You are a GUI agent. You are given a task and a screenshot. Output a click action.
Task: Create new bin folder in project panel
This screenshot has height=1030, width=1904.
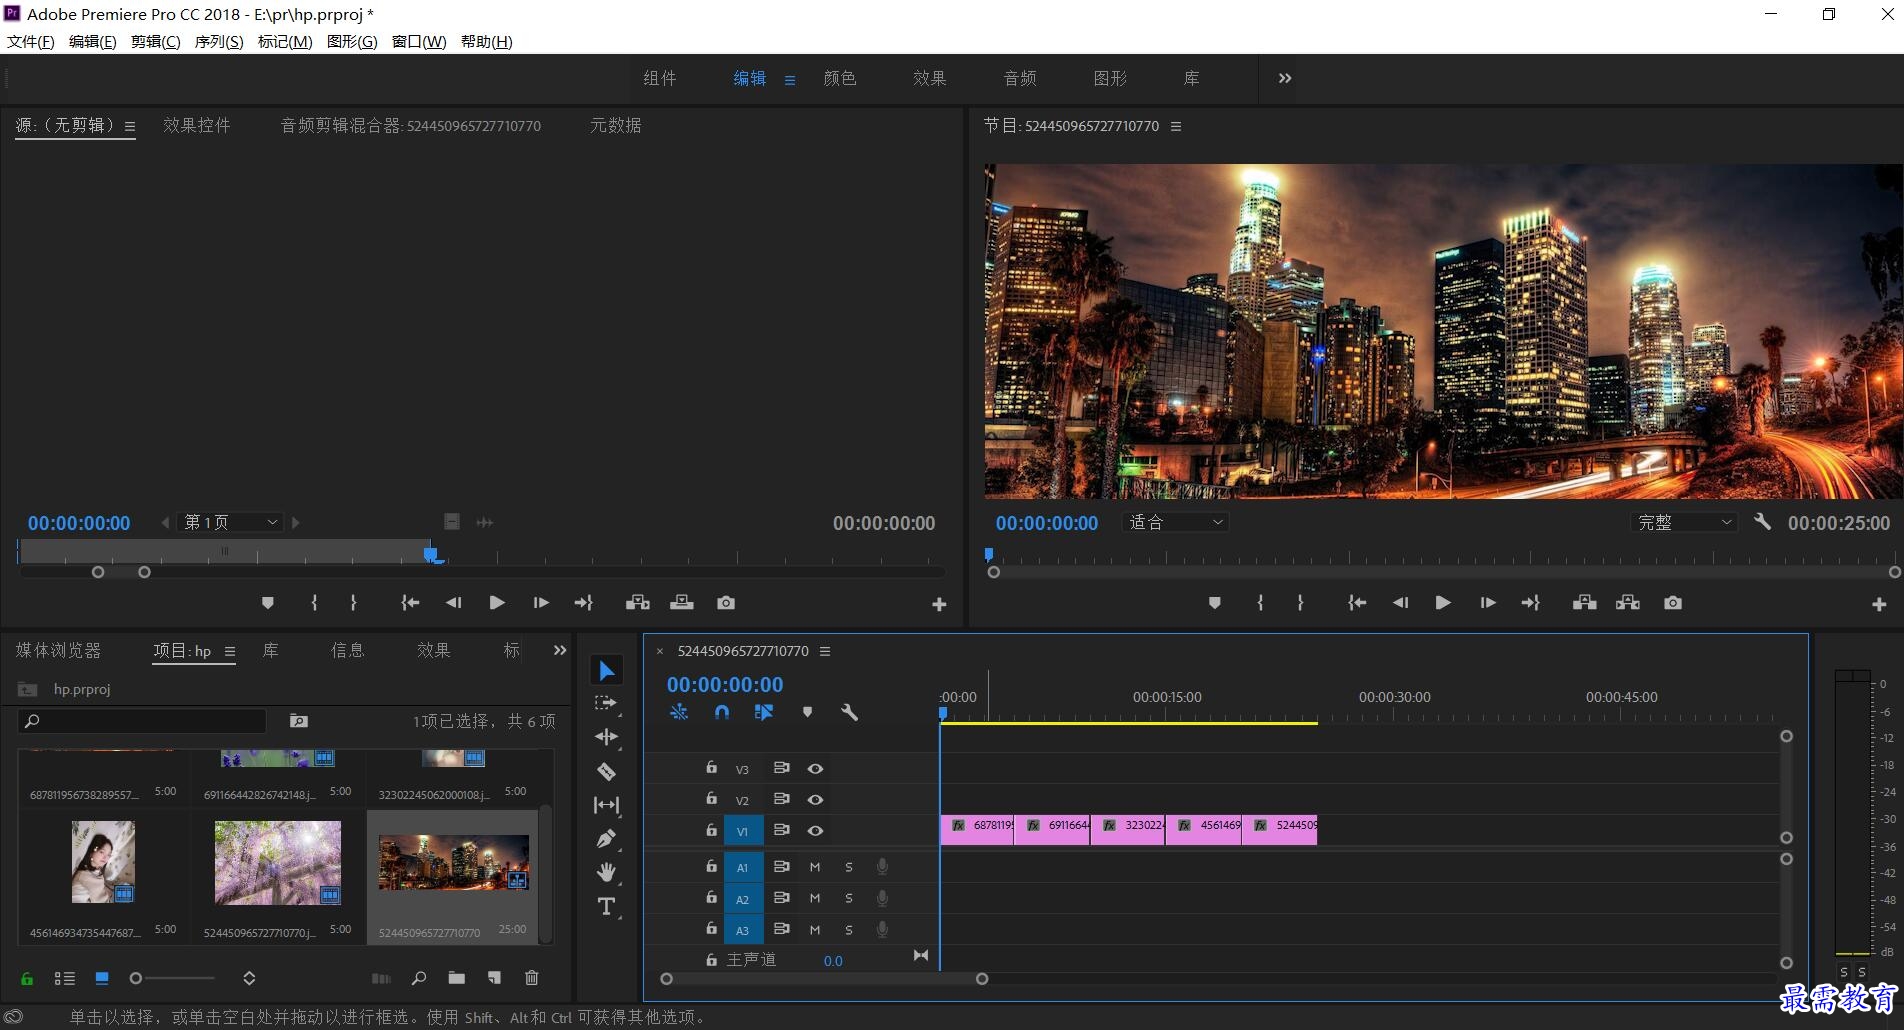[456, 978]
